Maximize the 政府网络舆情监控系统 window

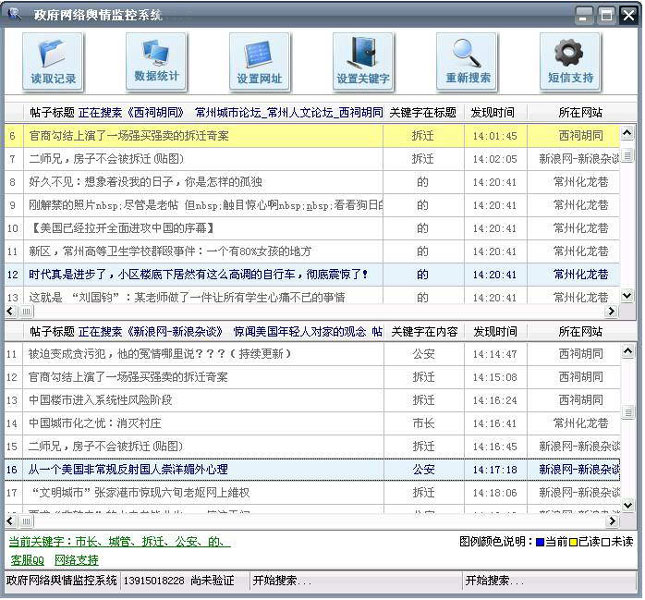pos(606,16)
